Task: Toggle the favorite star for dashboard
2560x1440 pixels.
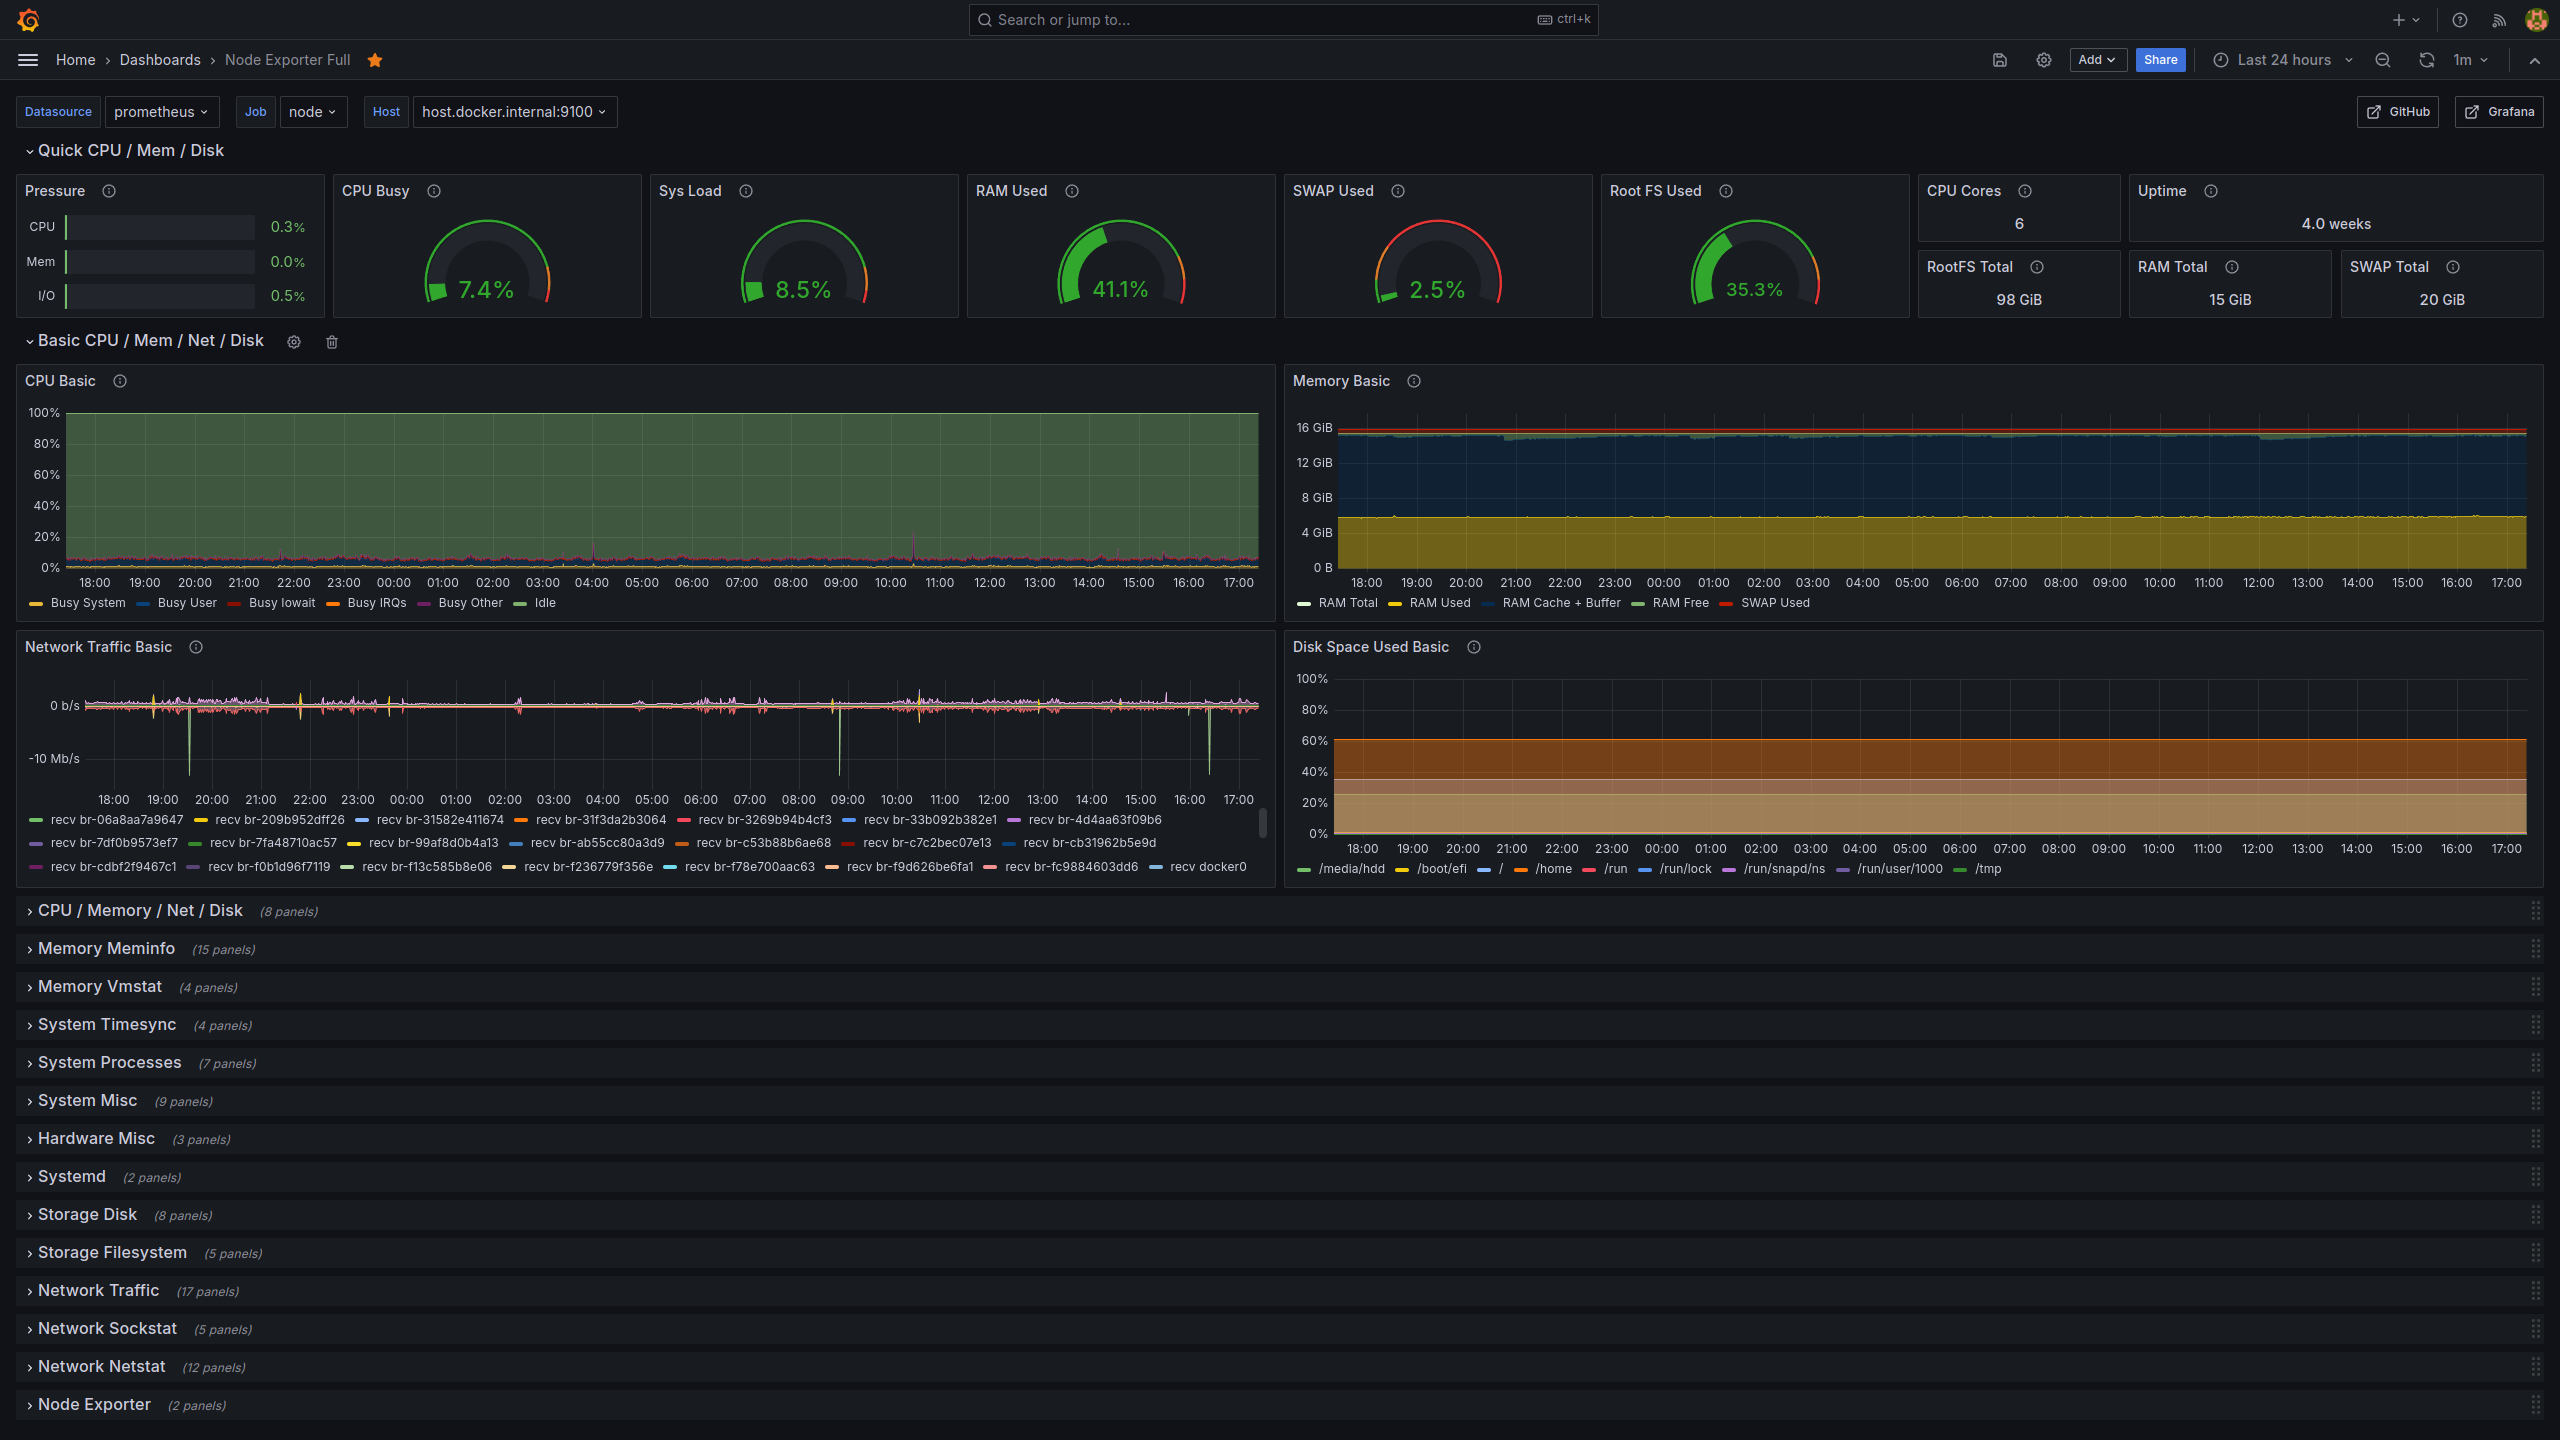Action: pos(375,60)
